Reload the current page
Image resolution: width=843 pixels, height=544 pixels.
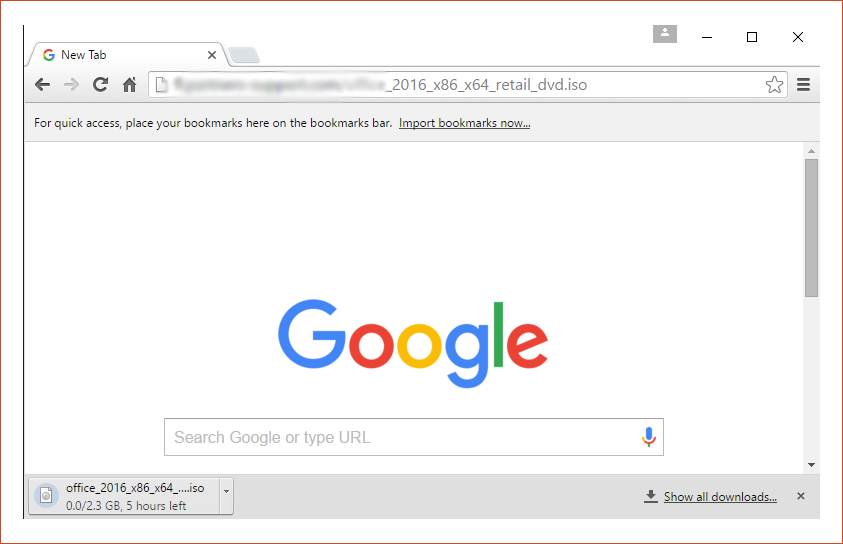coord(100,84)
